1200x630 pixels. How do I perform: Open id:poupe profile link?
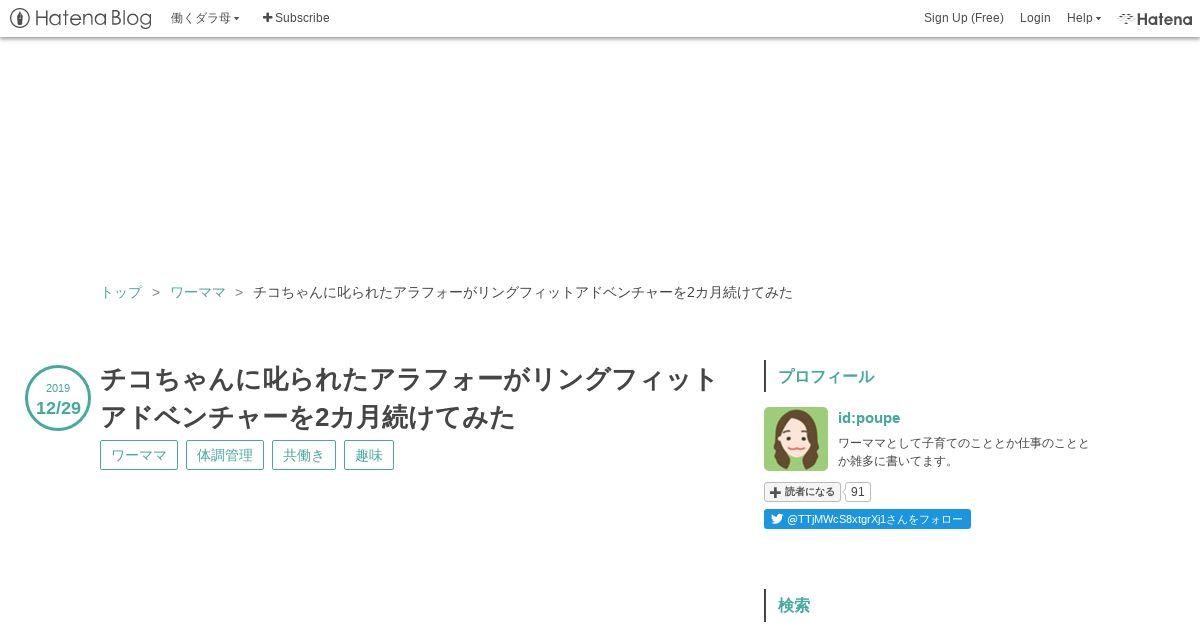(x=869, y=418)
